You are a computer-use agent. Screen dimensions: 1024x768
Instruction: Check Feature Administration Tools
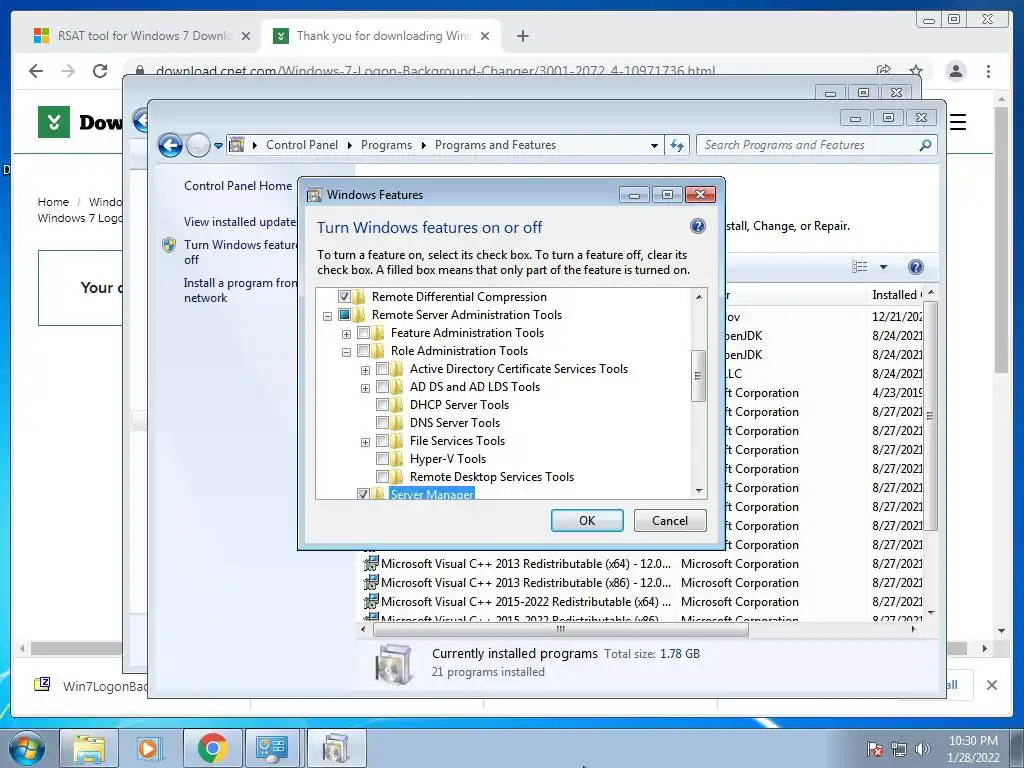tap(363, 333)
